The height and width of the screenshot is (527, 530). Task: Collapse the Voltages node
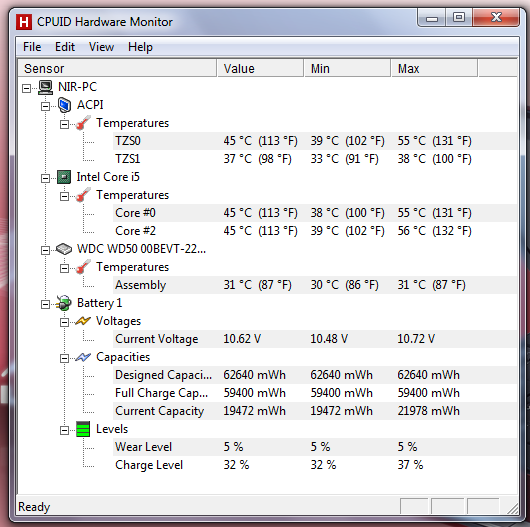(64, 322)
